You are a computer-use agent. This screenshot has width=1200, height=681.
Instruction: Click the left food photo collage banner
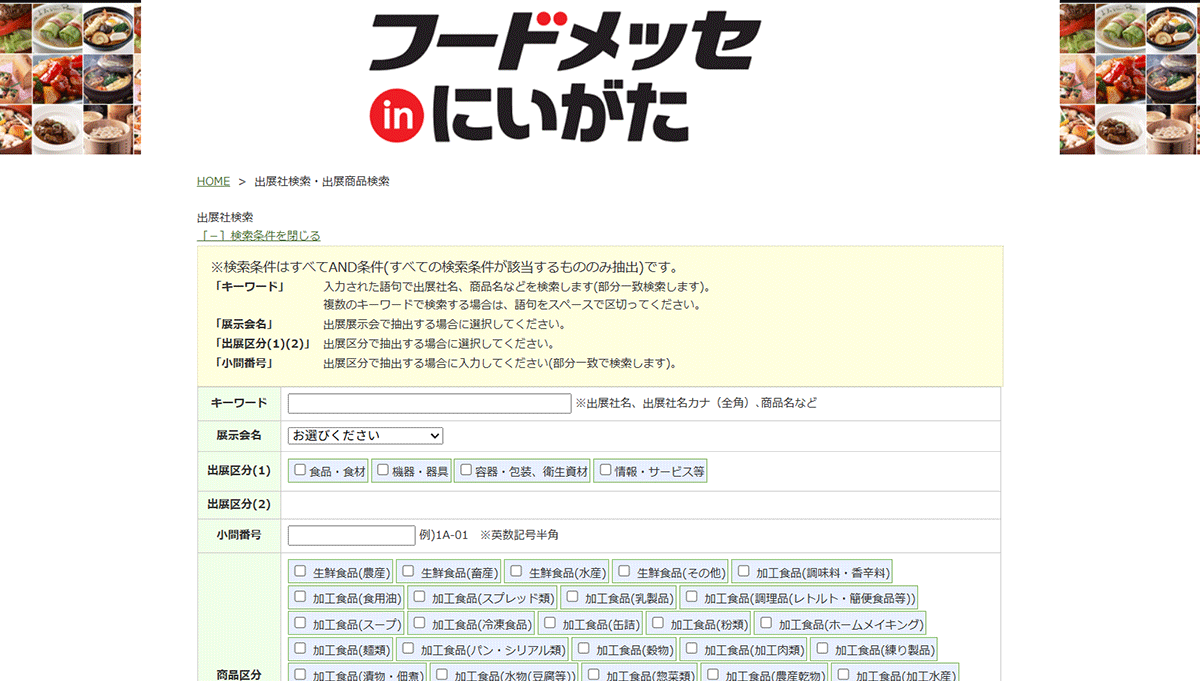pos(70,77)
